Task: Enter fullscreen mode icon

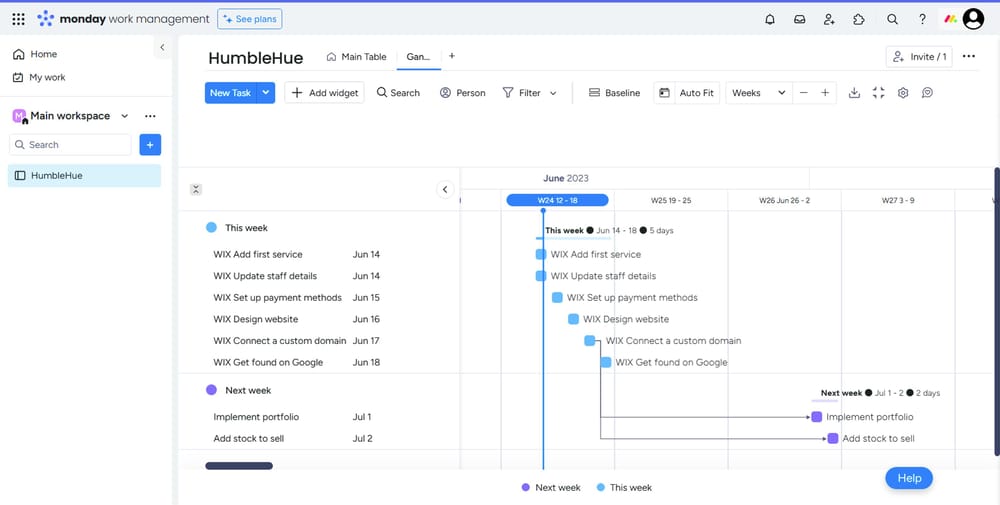Action: 879,93
